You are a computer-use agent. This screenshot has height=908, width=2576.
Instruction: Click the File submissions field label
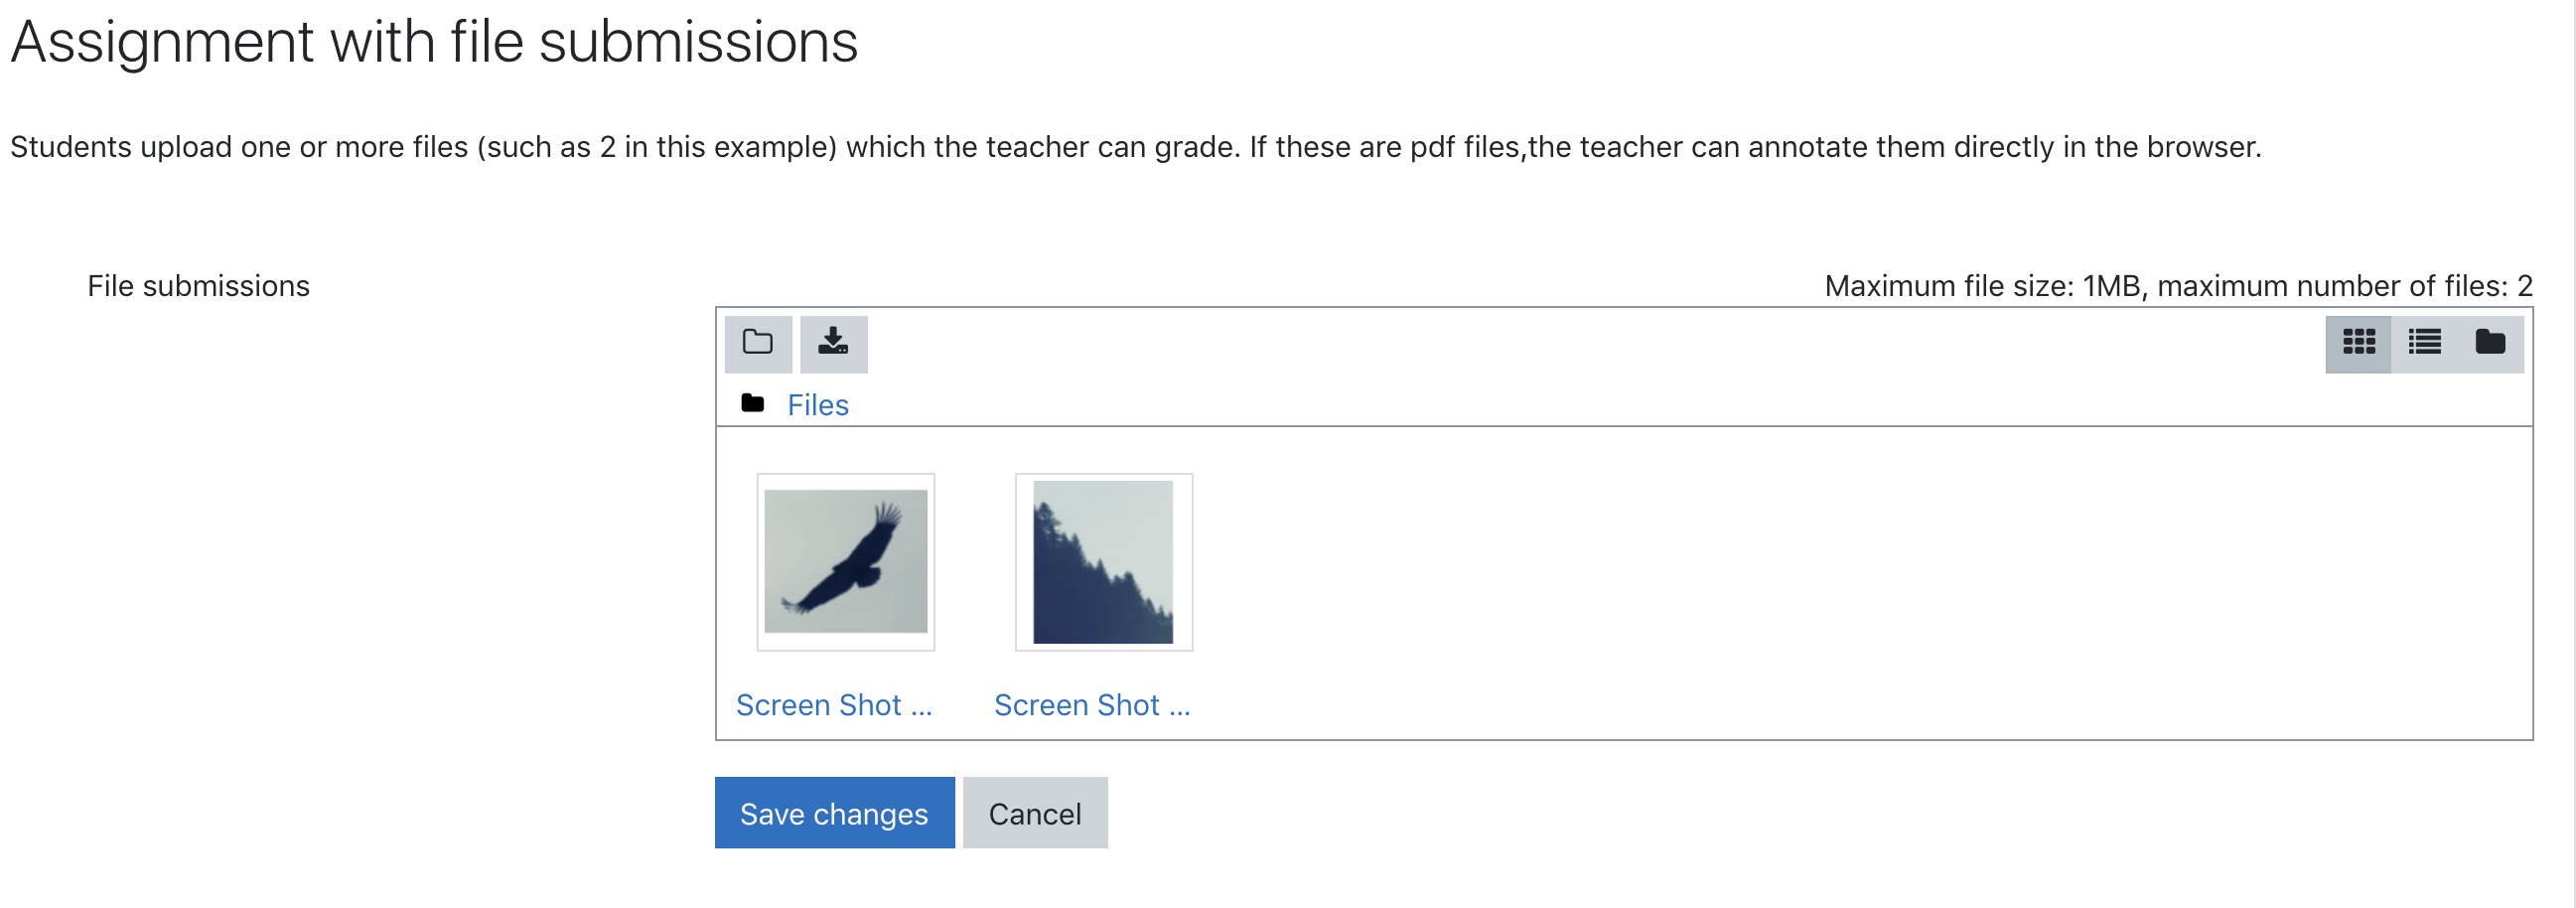tap(198, 286)
